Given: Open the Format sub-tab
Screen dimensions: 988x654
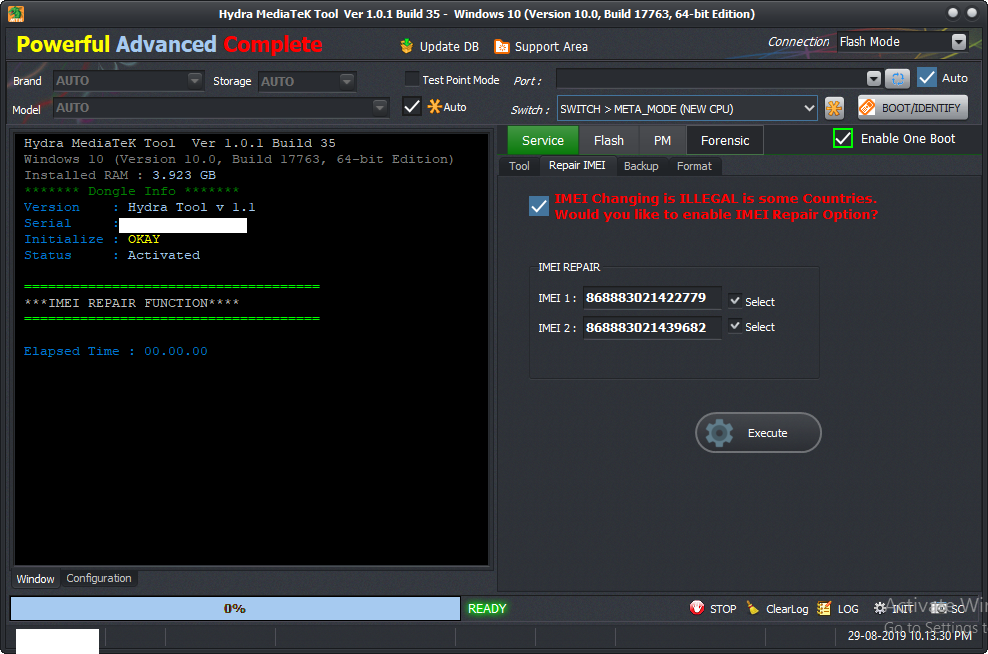Looking at the screenshot, I should click(x=694, y=166).
